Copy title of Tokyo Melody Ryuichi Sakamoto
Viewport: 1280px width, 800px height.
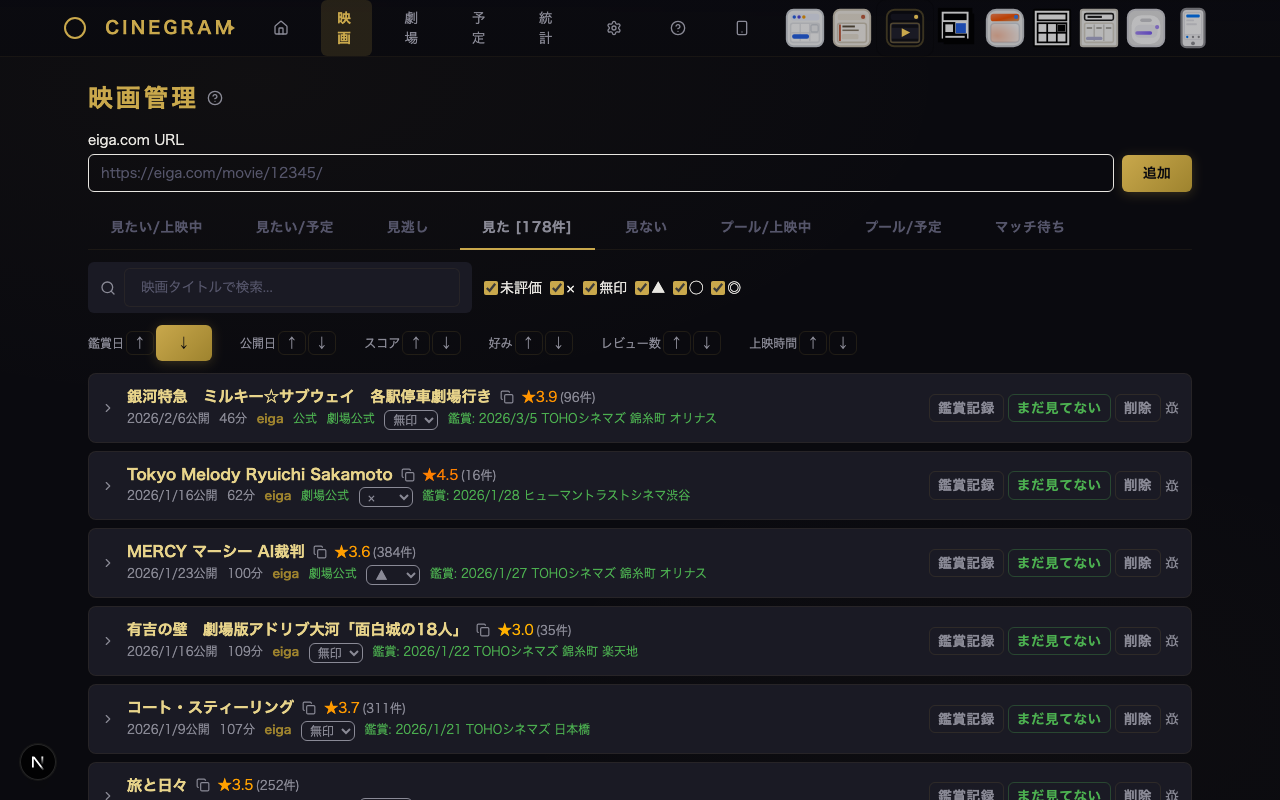click(408, 475)
